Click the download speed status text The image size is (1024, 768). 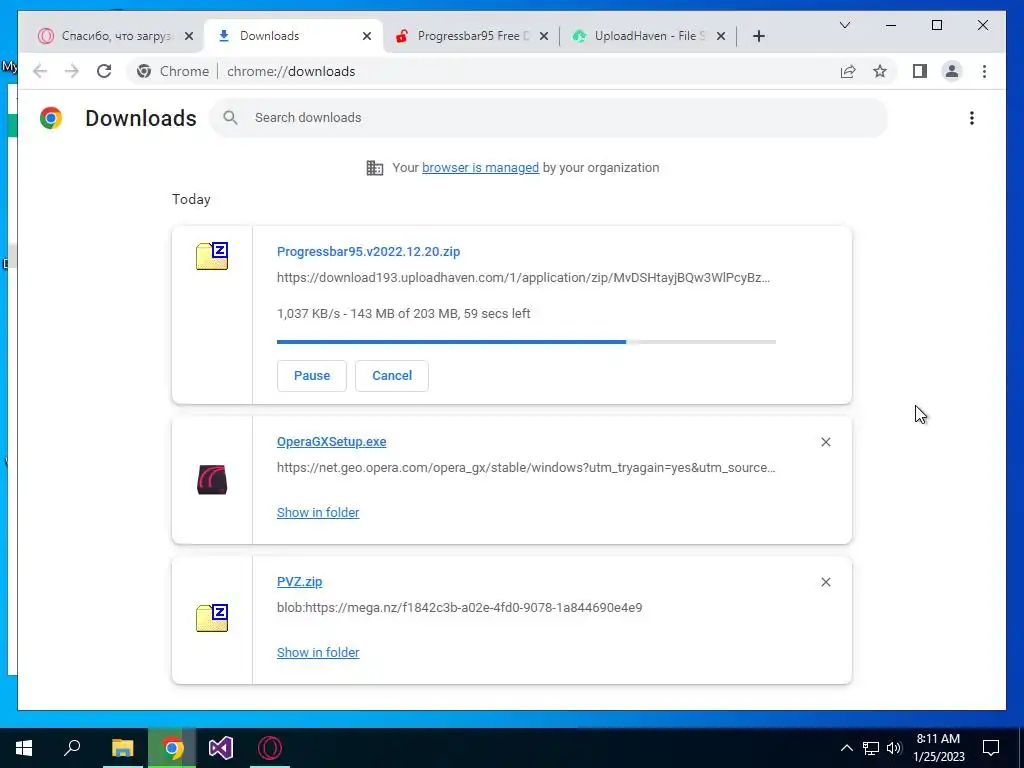coord(404,313)
